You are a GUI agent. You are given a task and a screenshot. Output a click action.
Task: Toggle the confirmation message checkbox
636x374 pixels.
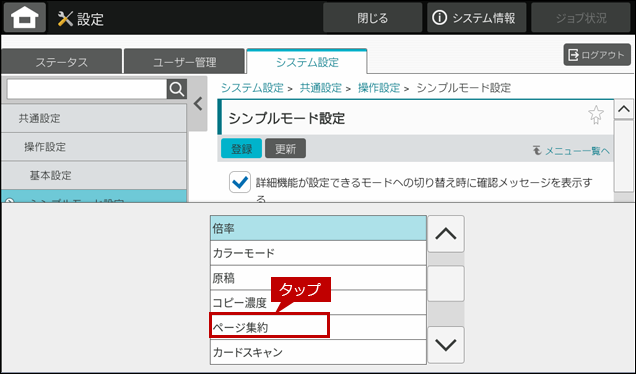pyautogui.click(x=240, y=182)
